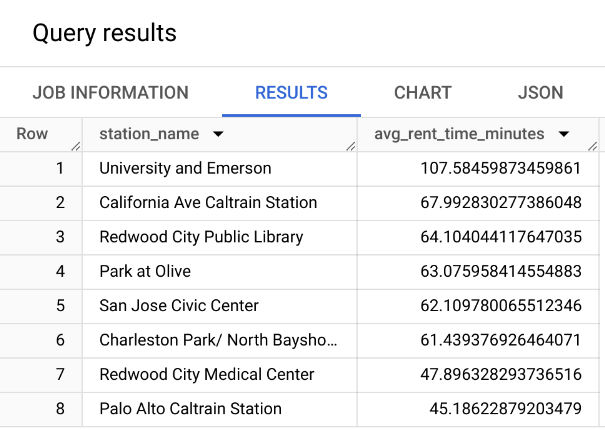605x430 pixels.
Task: Click San Jose Civic Center cell
Action: 179,306
